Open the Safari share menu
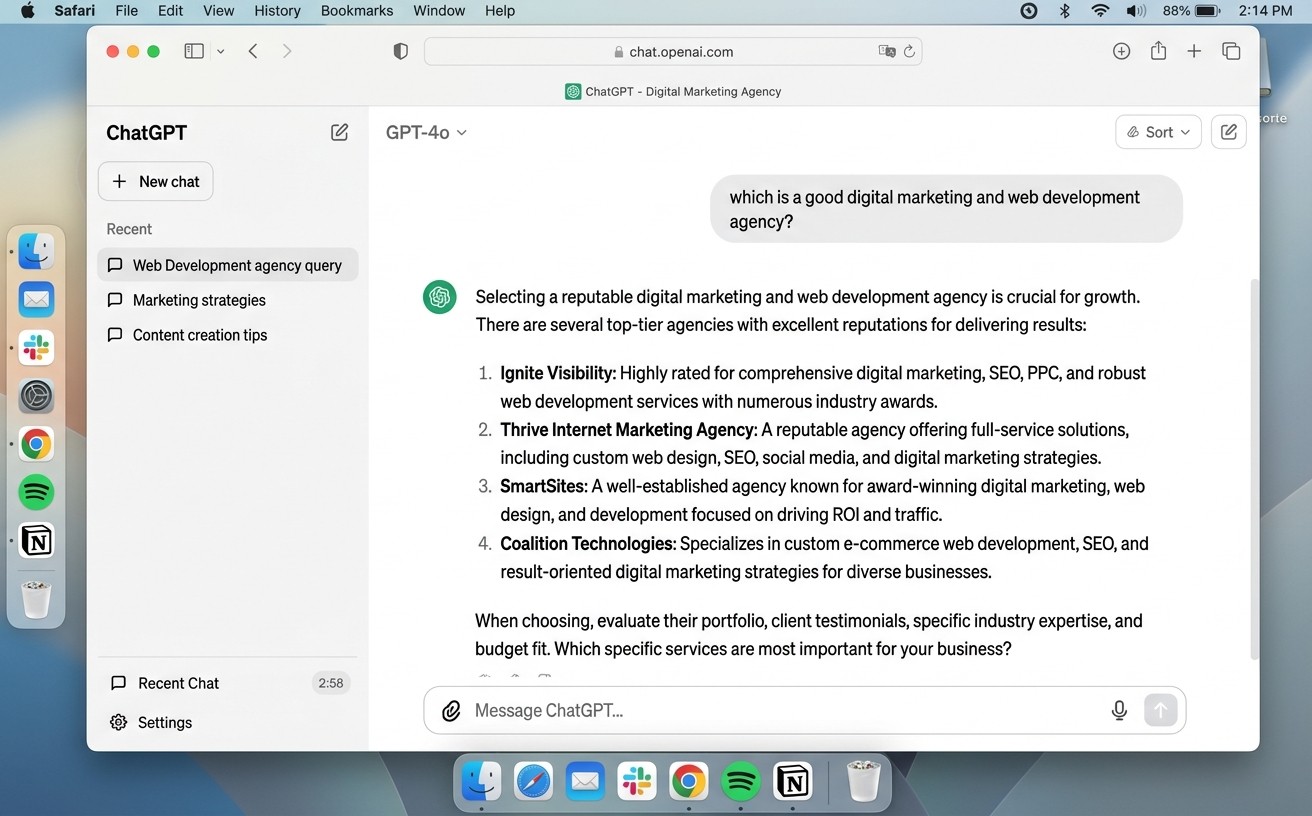Viewport: 1312px width, 816px height. click(1158, 51)
